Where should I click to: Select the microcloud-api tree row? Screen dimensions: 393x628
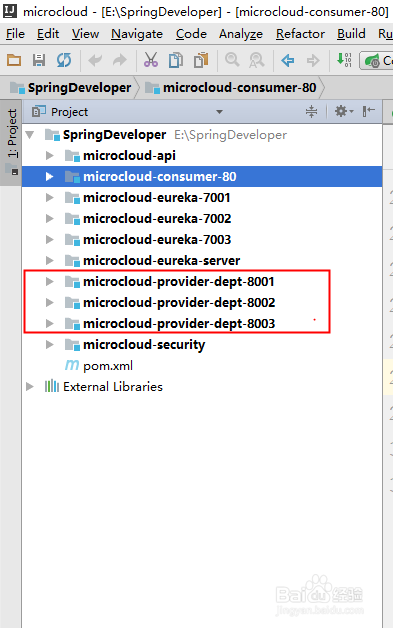click(202, 155)
